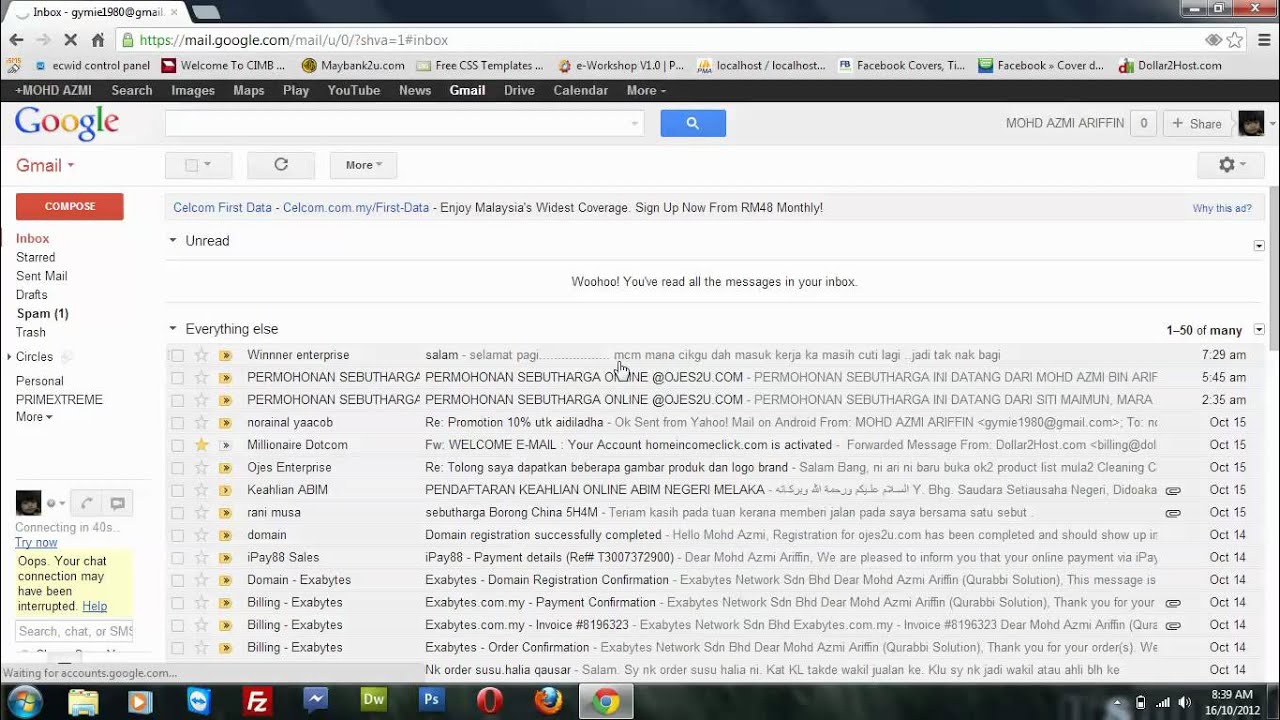Tick the checkbox for Ojes Enterprise email

pos(177,468)
